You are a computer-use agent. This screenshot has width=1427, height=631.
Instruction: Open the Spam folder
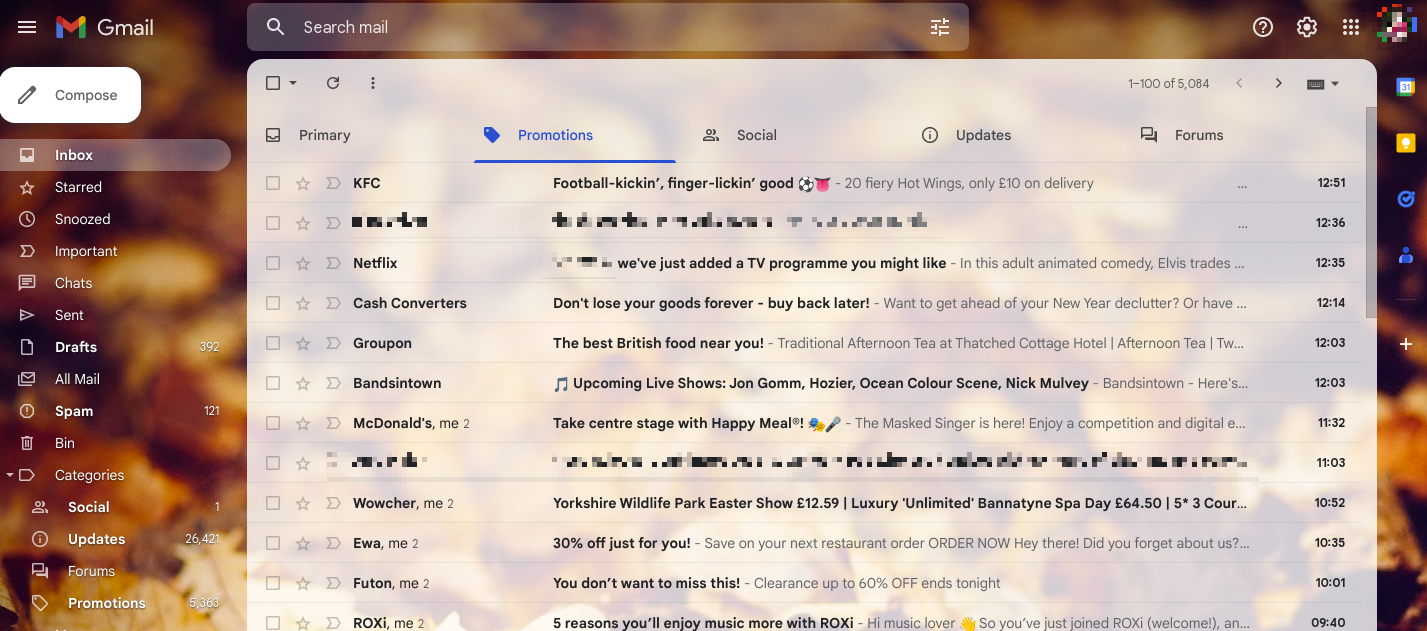coord(115,411)
